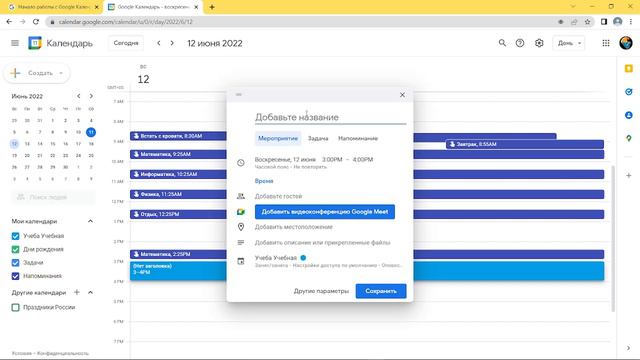The width and height of the screenshot is (640, 360).
Task: Open Google apps grid
Action: [606, 43]
